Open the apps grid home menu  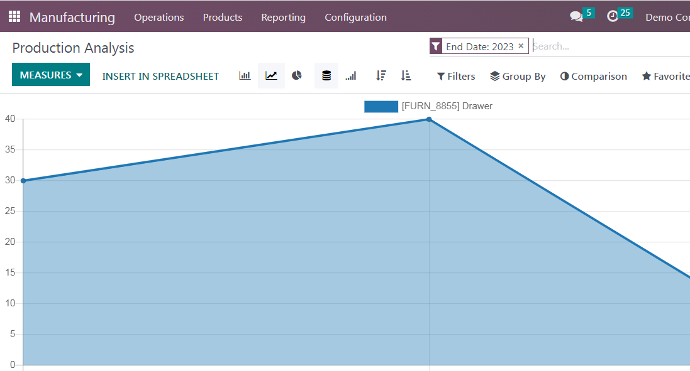tap(15, 17)
